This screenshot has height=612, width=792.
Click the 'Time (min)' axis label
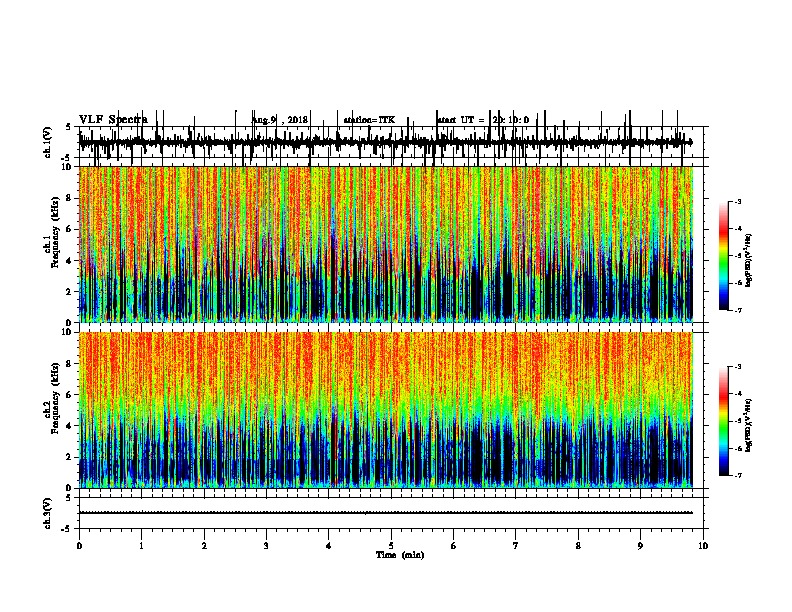point(400,555)
